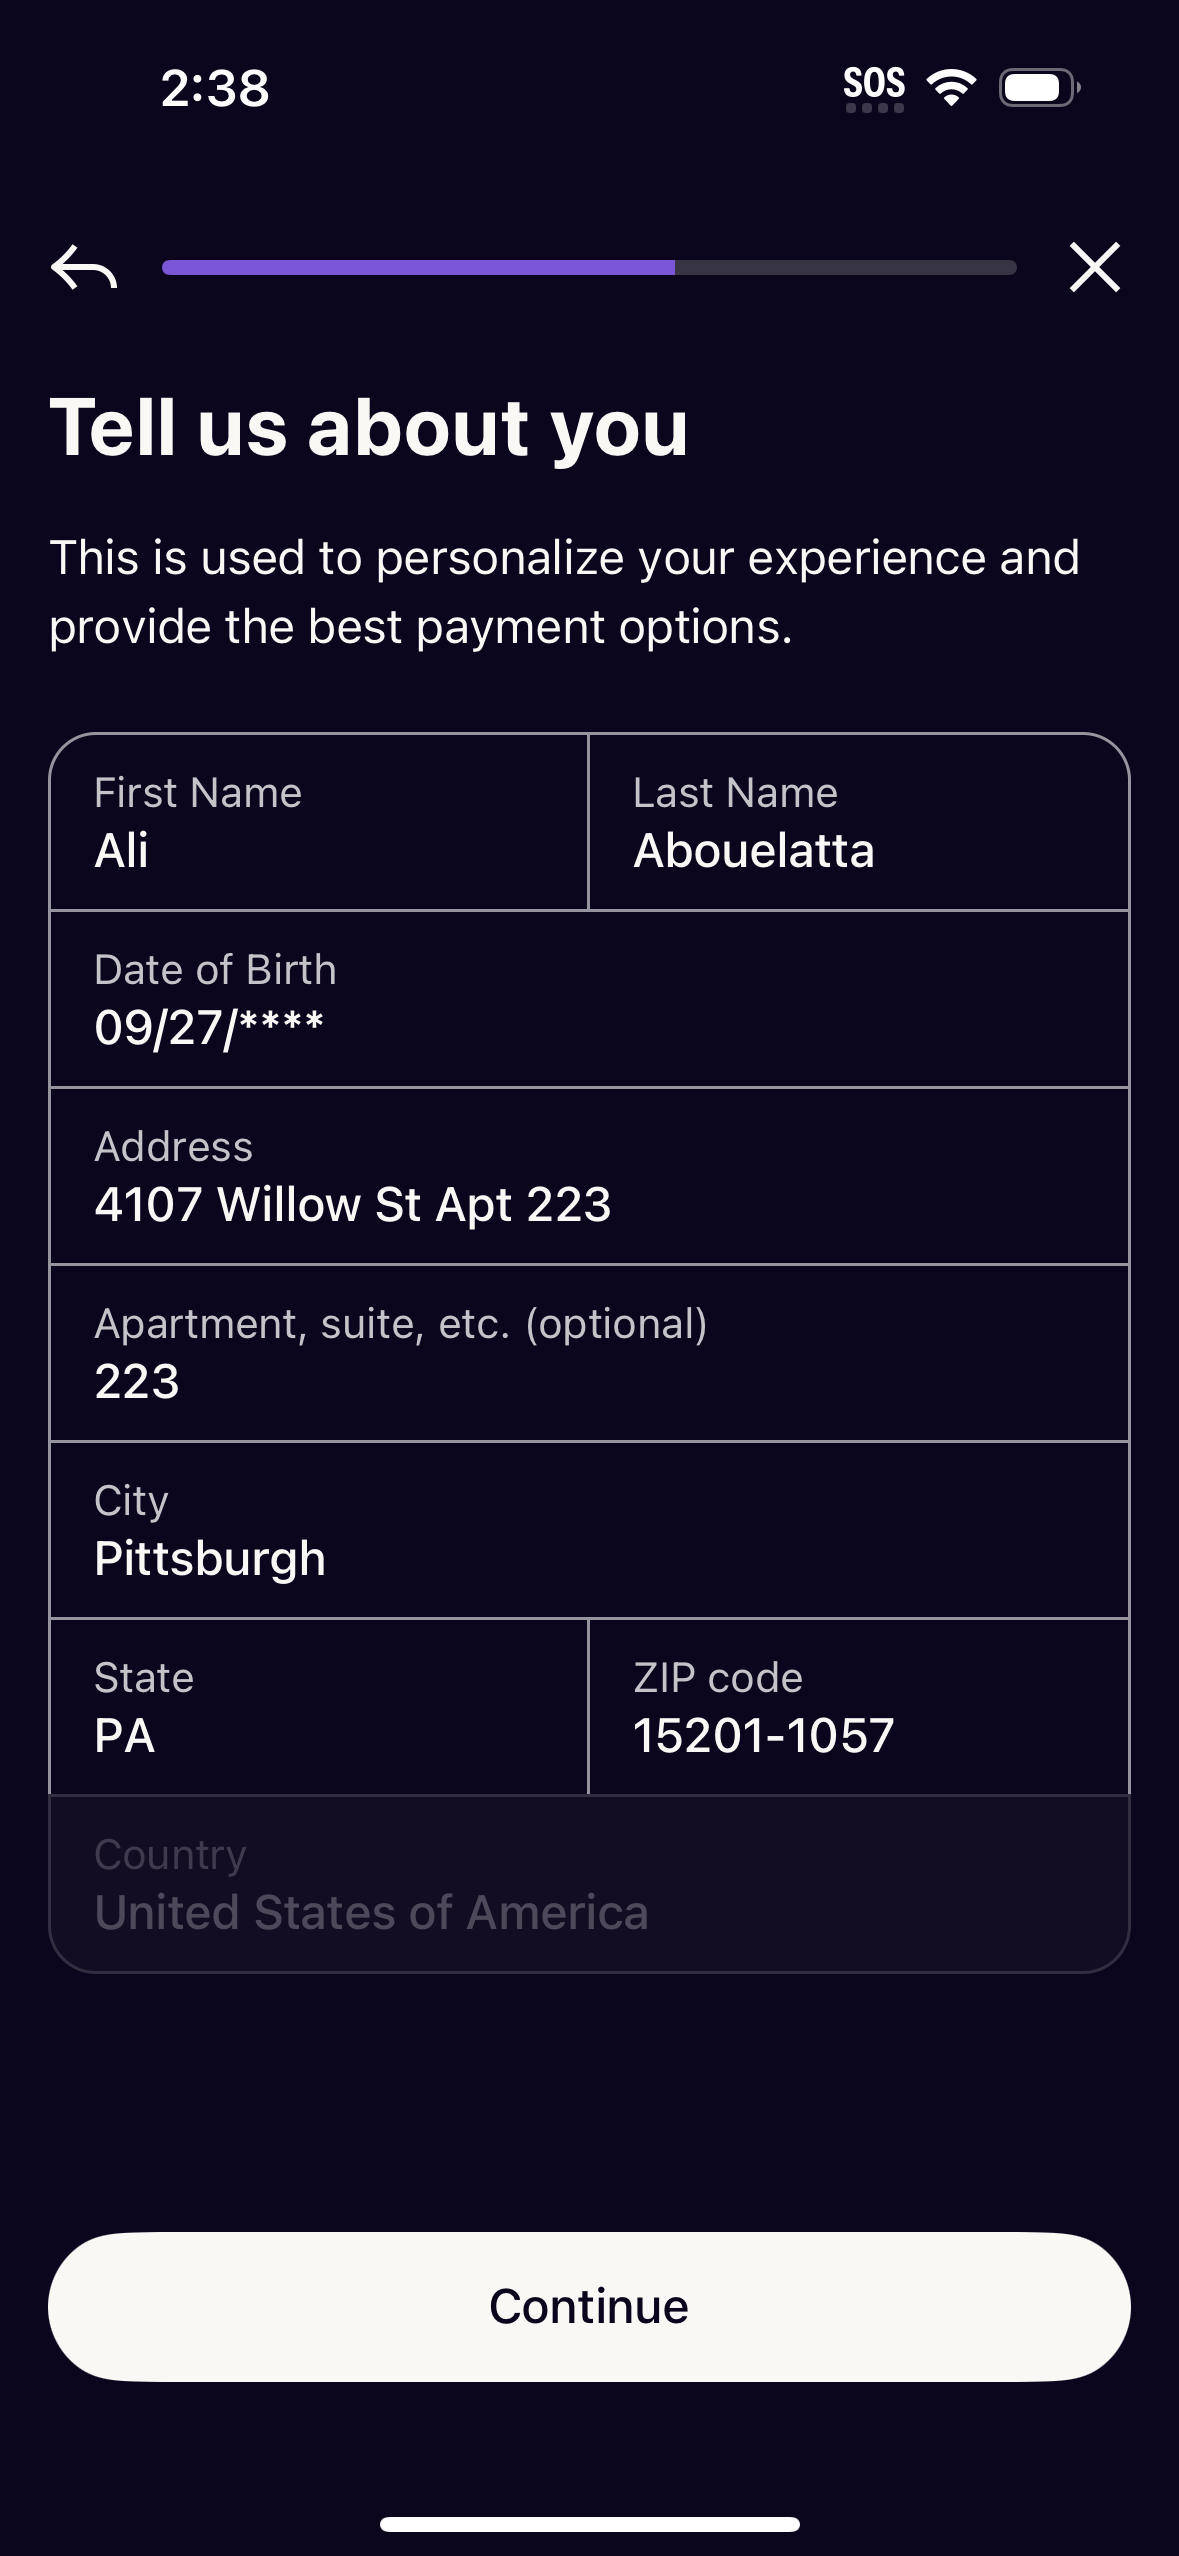Viewport: 1179px width, 2556px height.
Task: Open the Country selector field
Action: 588,1885
